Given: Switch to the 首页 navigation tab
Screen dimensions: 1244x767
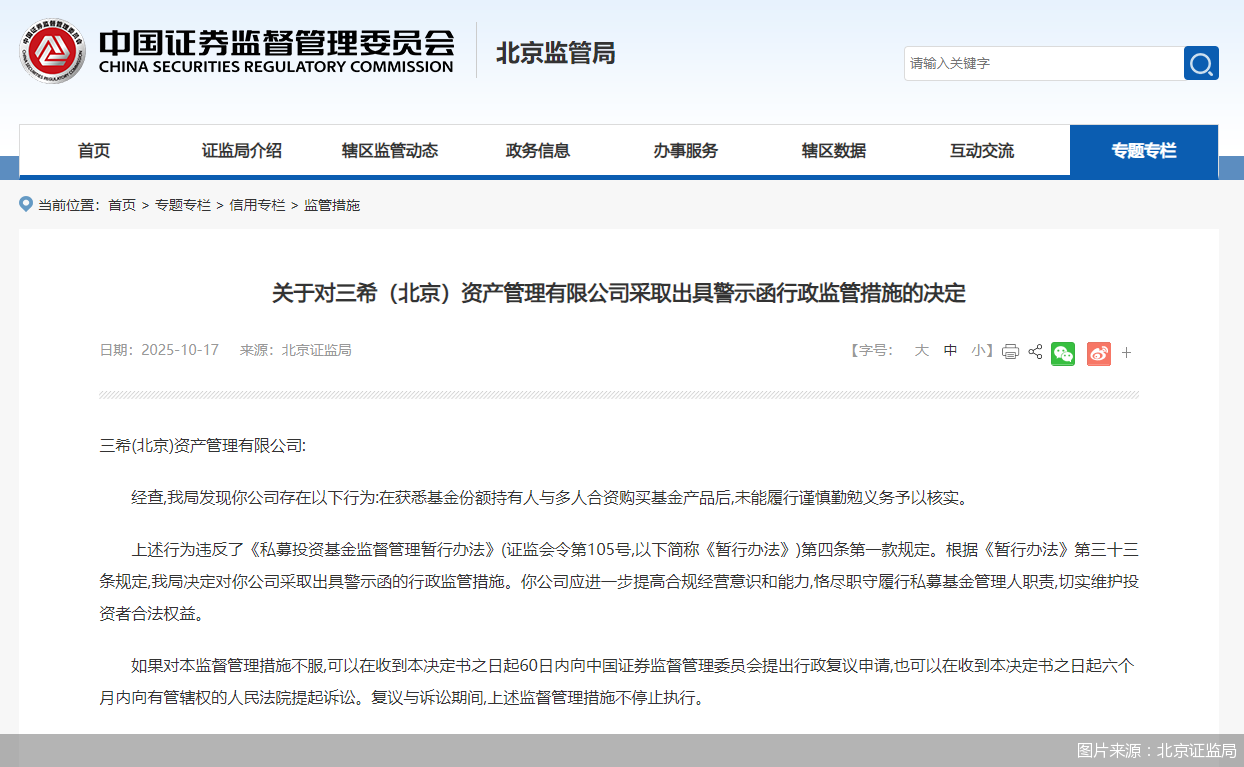Looking at the screenshot, I should point(93,150).
